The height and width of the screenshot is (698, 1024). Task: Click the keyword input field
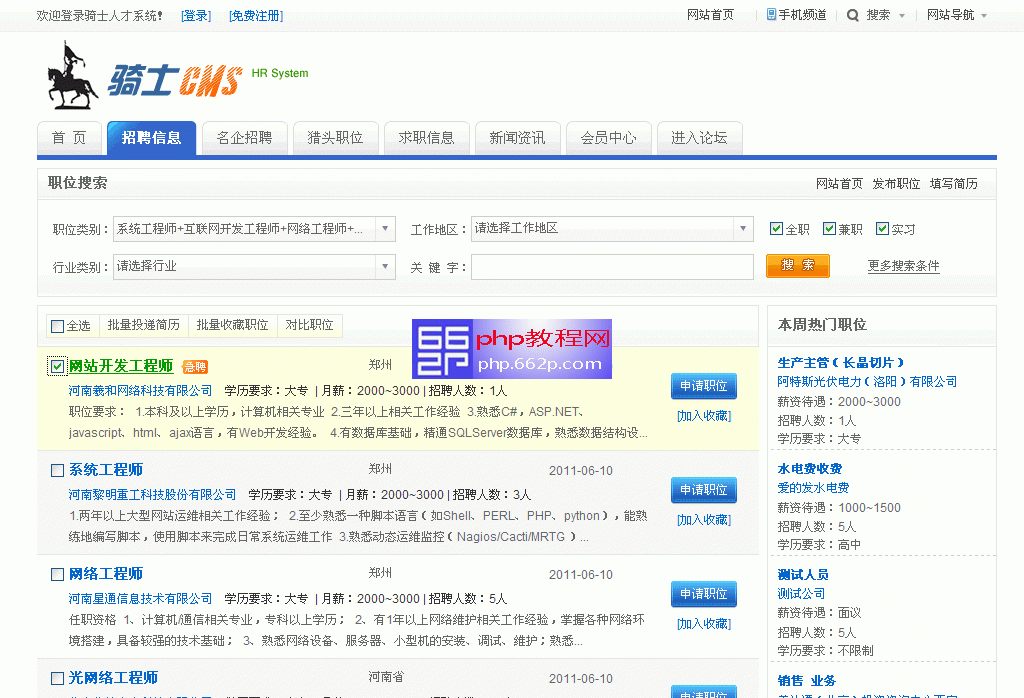[x=613, y=266]
